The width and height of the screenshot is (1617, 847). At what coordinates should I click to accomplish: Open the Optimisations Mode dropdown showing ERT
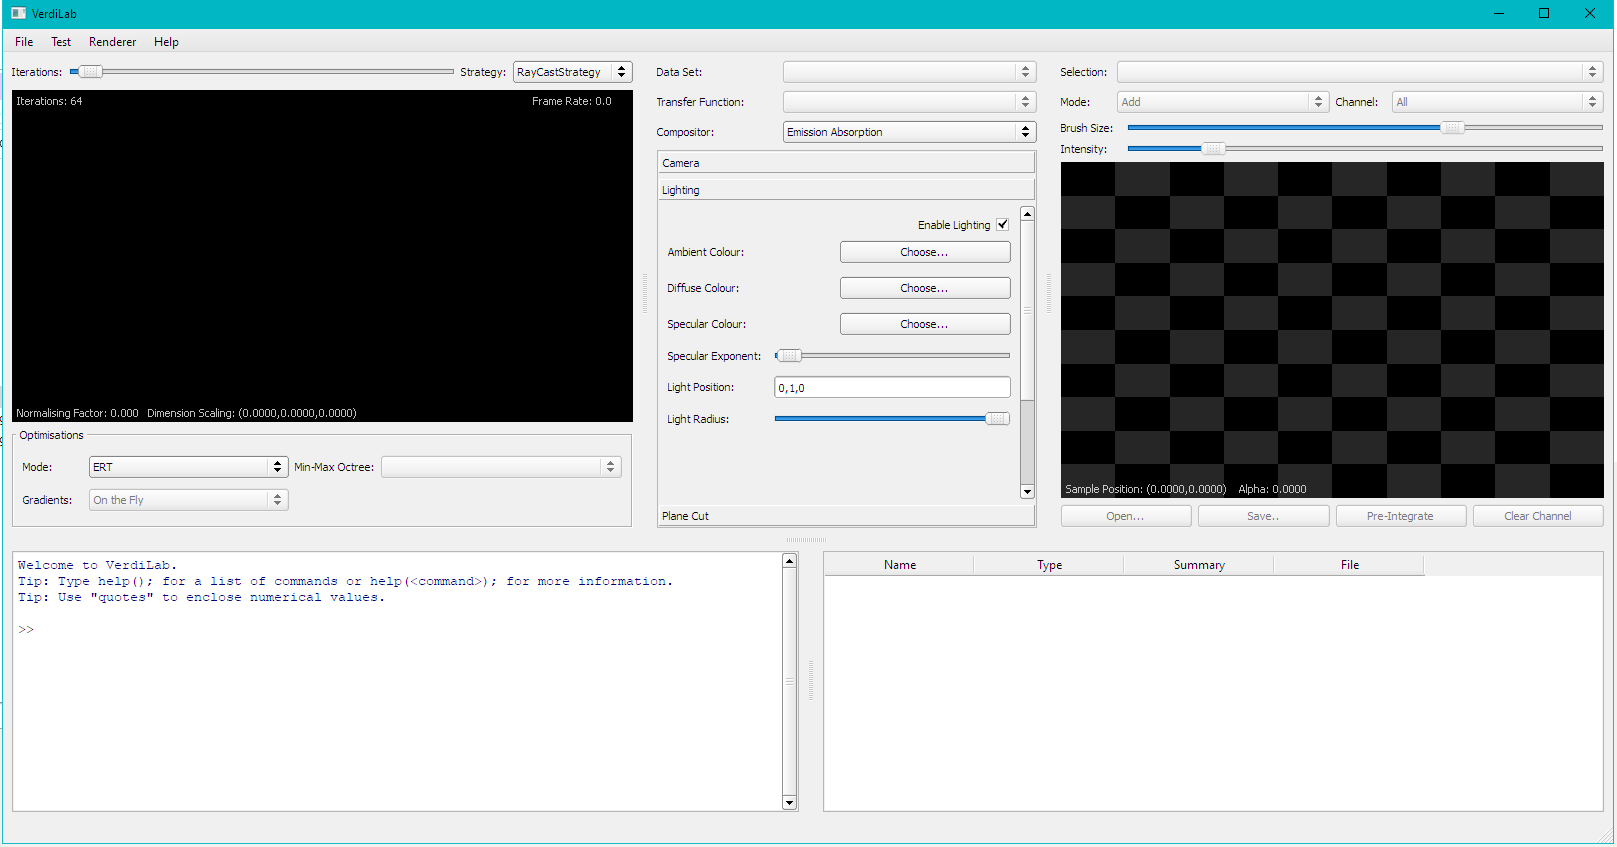188,467
